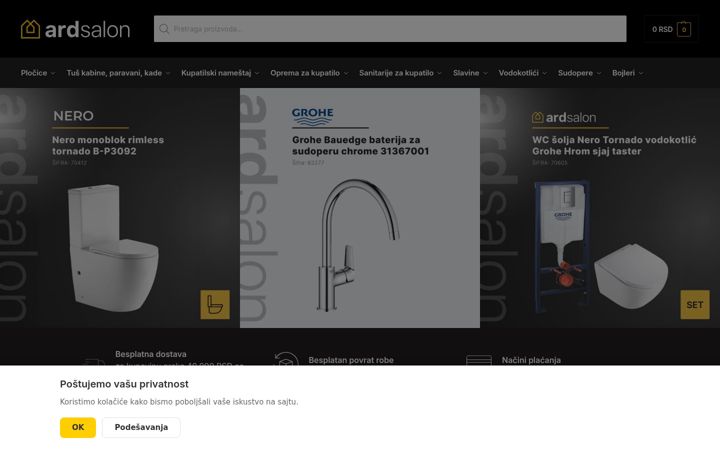Click the Grohe brand logo
720x450 pixels.
(313, 117)
